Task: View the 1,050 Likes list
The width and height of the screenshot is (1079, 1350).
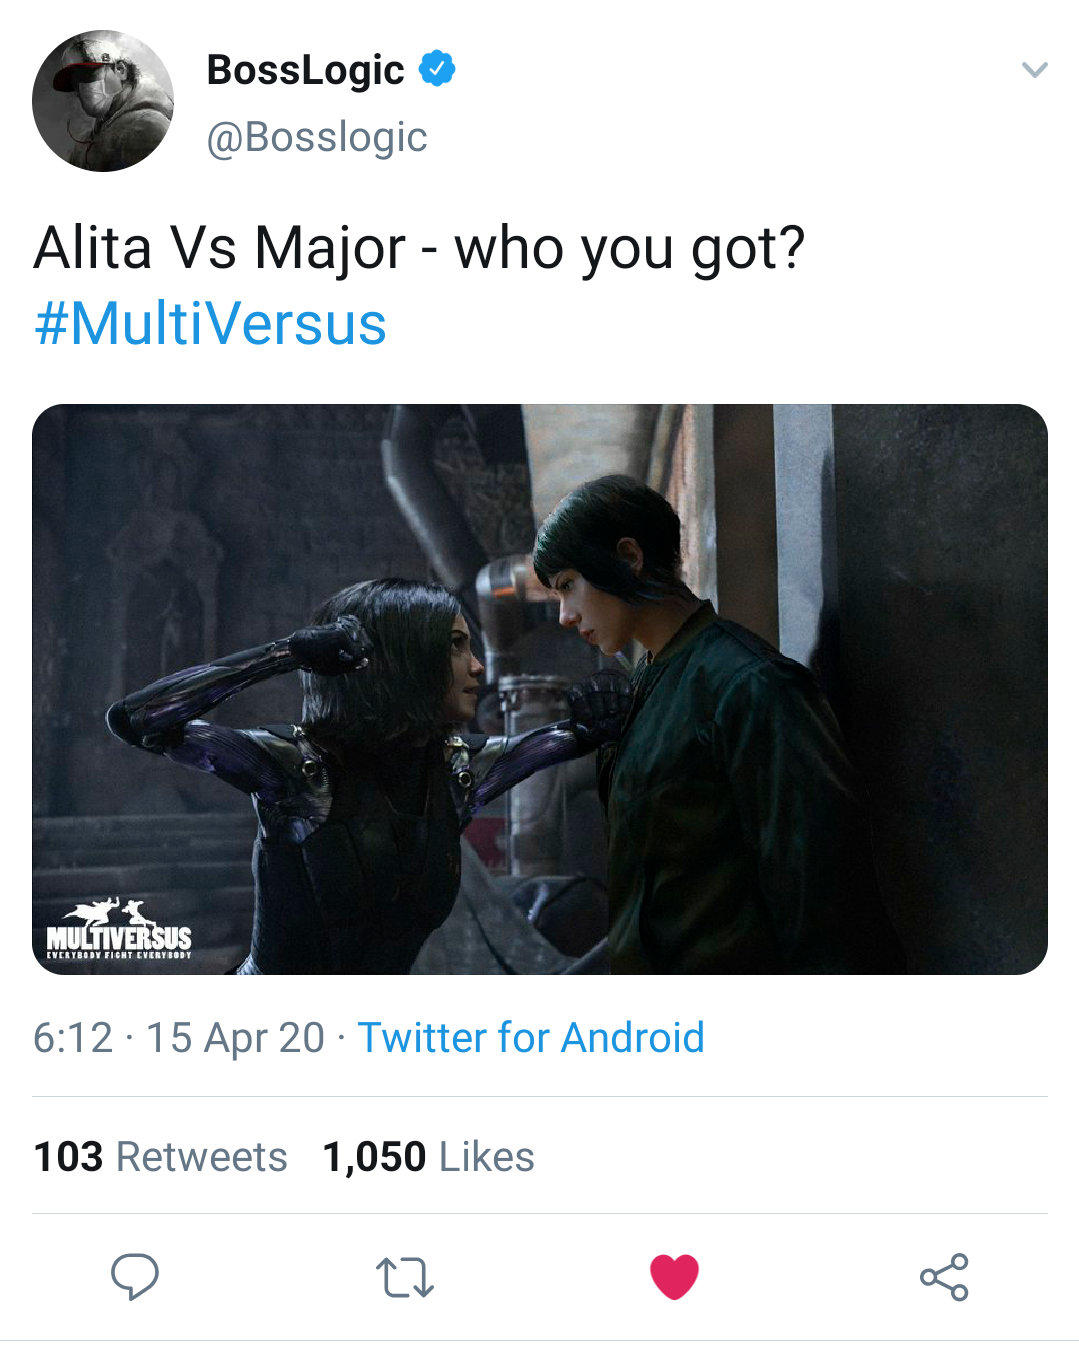Action: point(428,1157)
